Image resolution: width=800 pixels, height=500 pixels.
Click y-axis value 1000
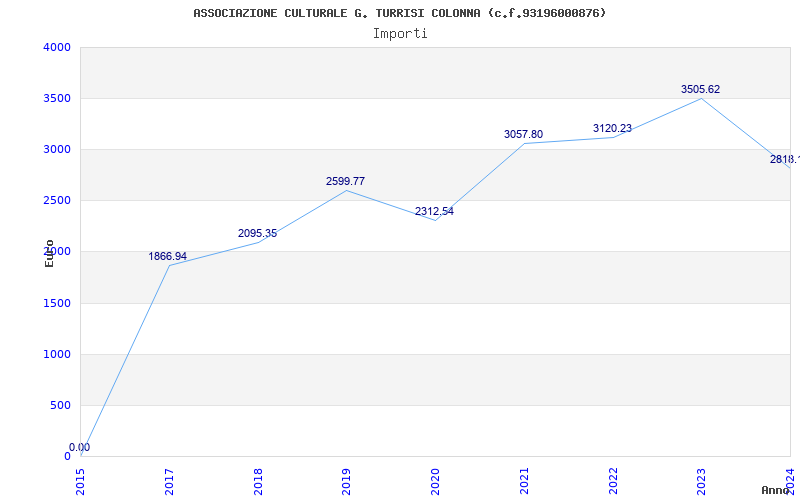57,355
